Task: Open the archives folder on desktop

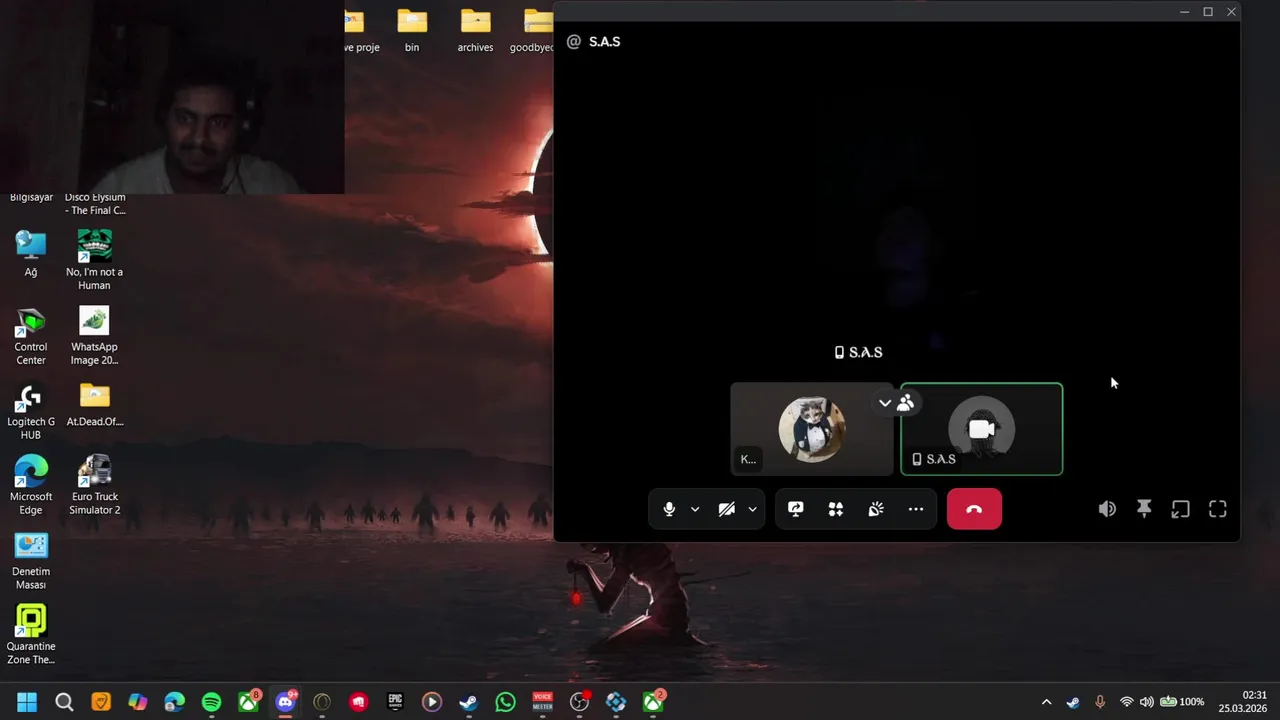Action: pyautogui.click(x=475, y=29)
